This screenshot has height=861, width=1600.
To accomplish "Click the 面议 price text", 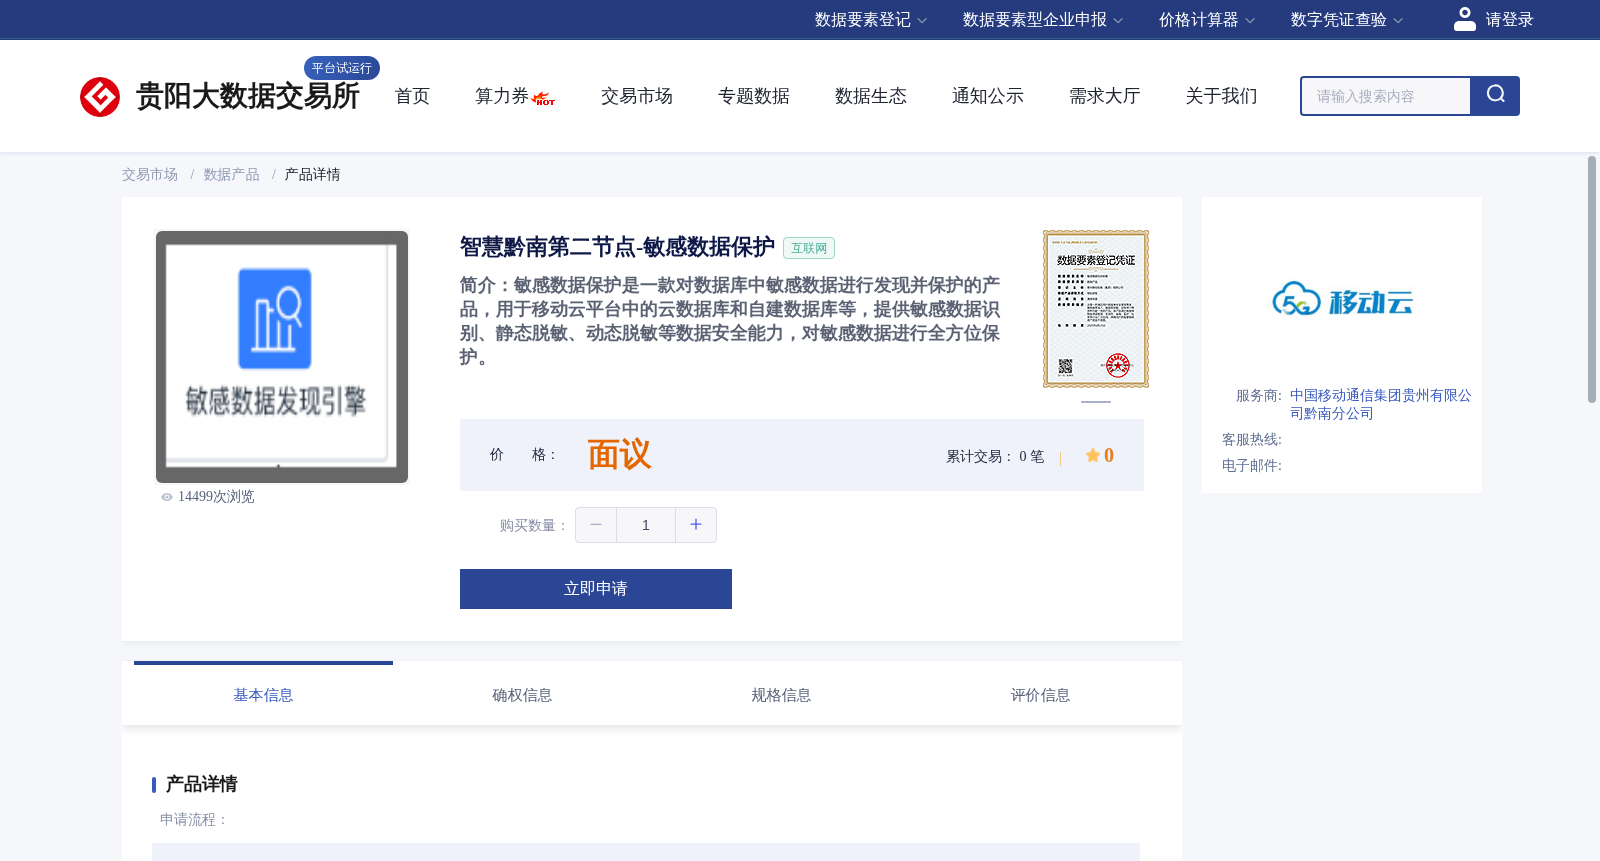I will (x=619, y=455).
